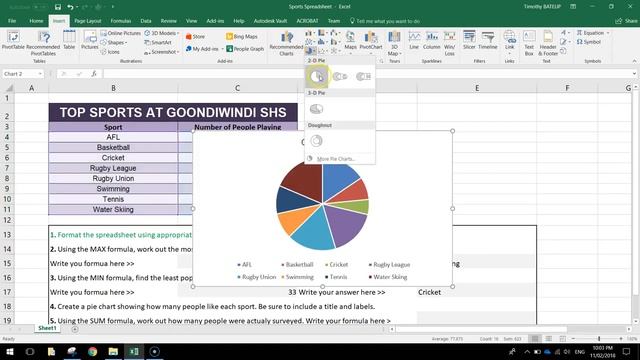Insert a Line sparkline
Screen dimensions: 640x360
tap(414, 40)
